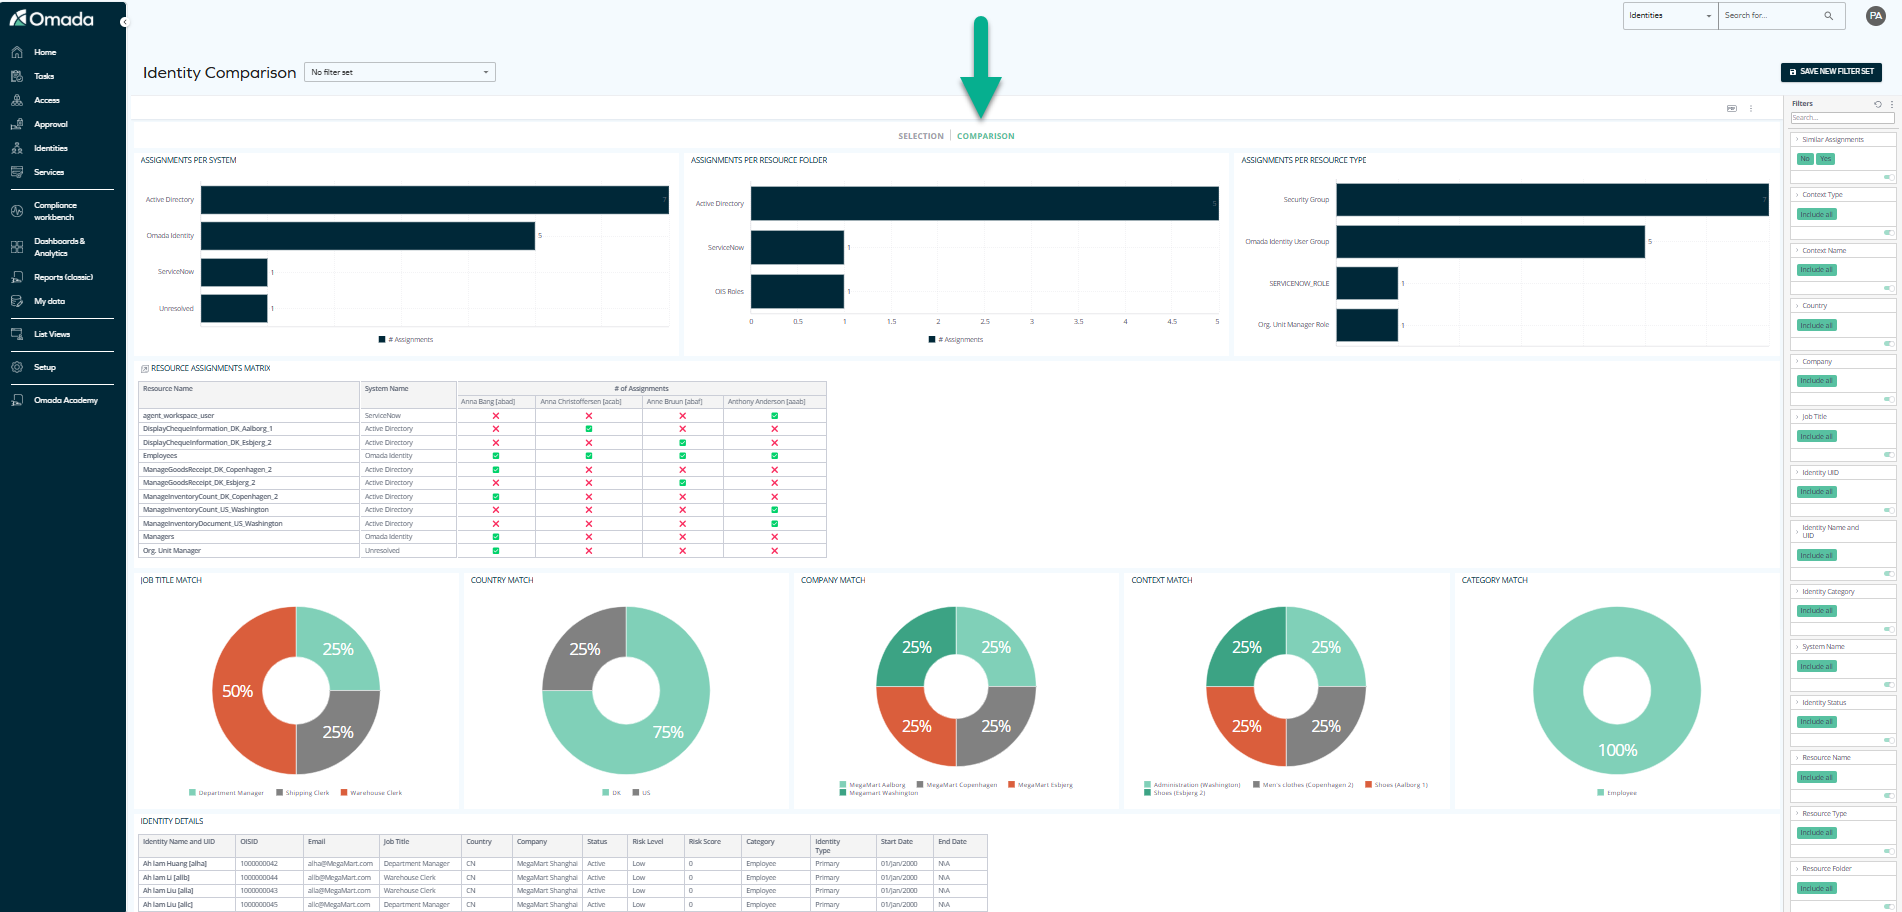This screenshot has height=912, width=1902.
Task: Click the Reports (classic) icon
Action: 17,277
